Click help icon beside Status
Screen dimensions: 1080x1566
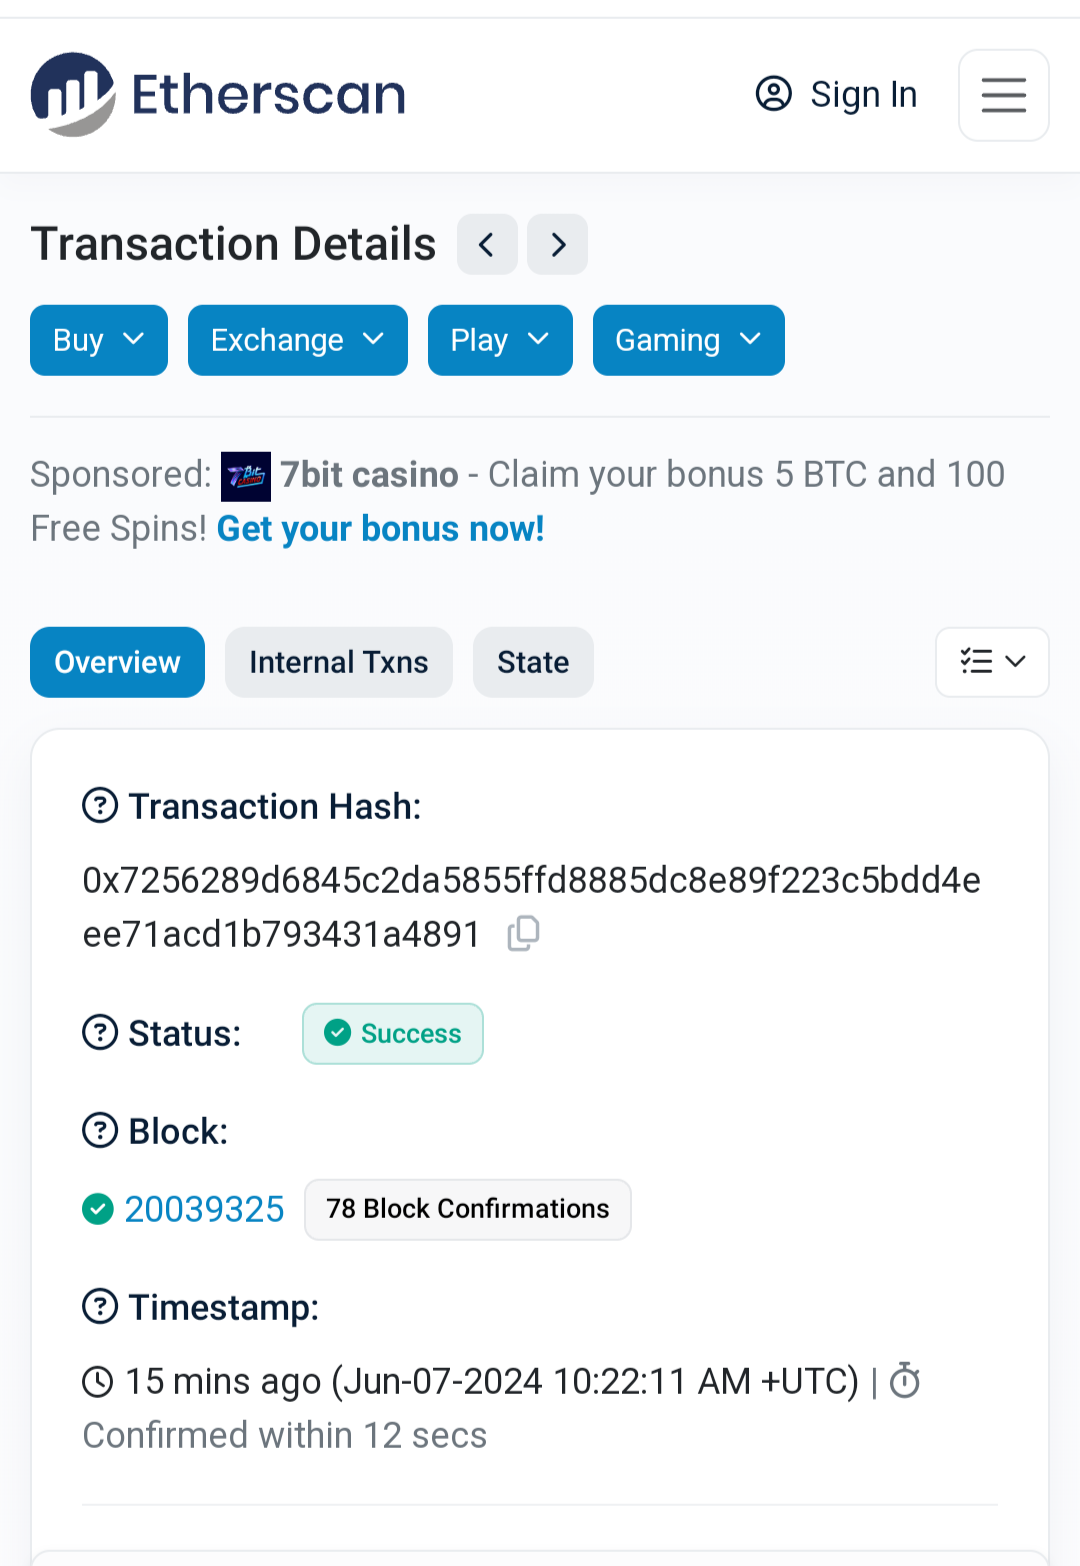tap(100, 1032)
